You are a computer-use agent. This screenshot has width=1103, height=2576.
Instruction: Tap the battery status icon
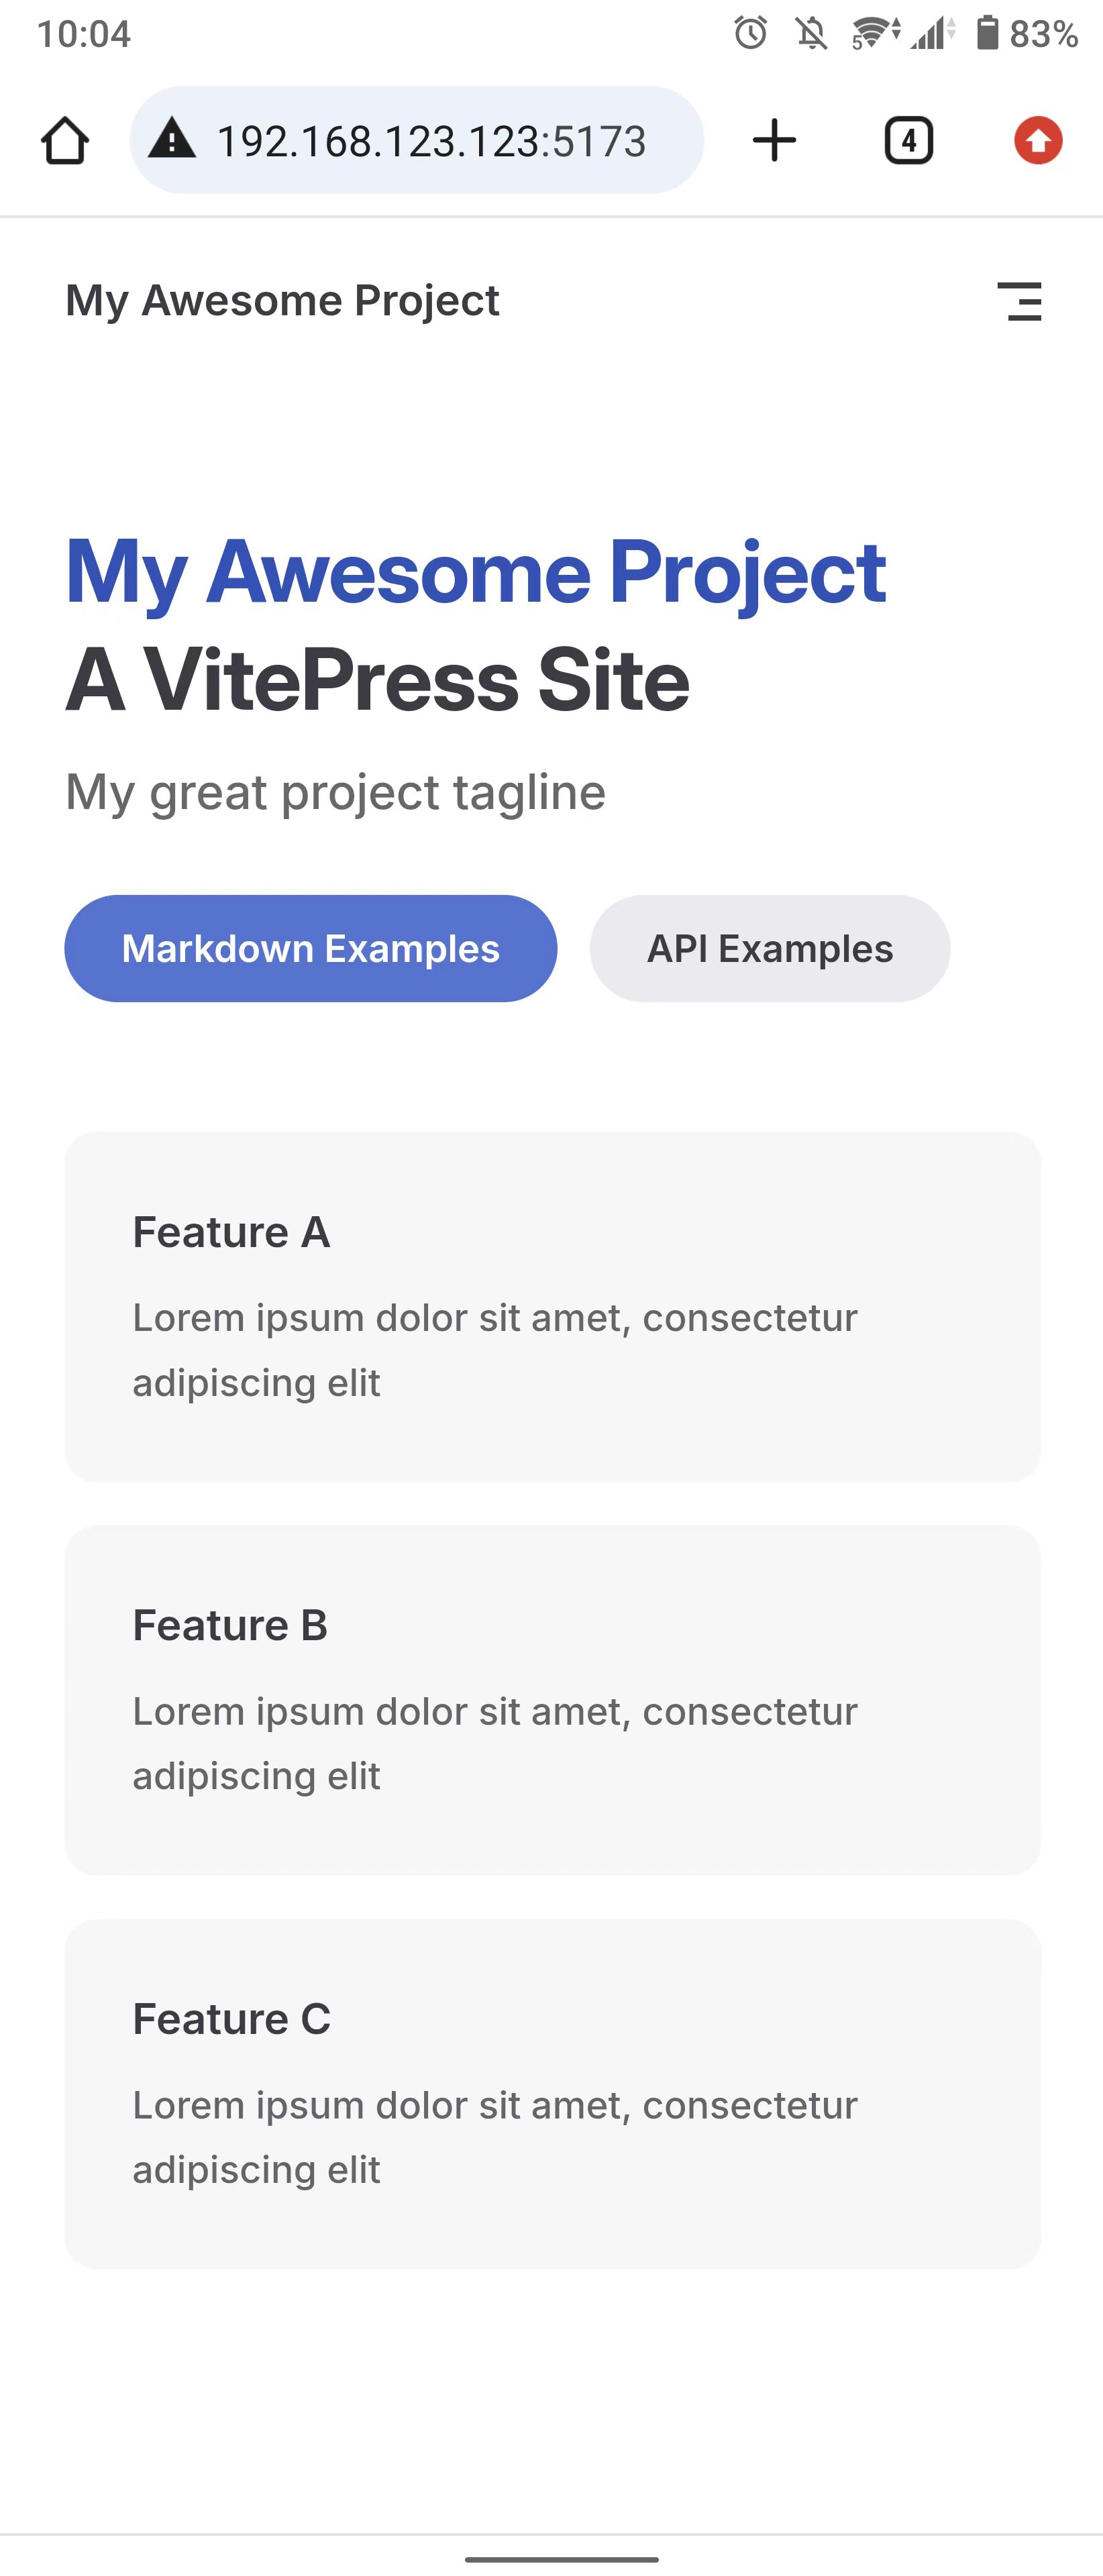click(x=987, y=34)
